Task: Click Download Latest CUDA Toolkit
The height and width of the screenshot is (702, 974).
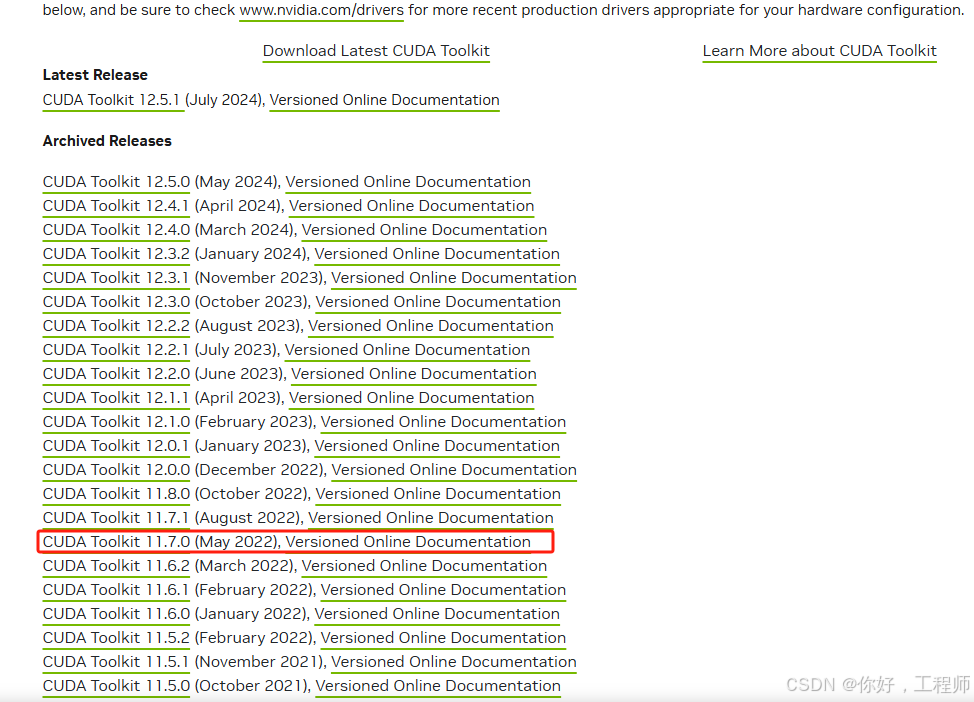Action: point(376,51)
